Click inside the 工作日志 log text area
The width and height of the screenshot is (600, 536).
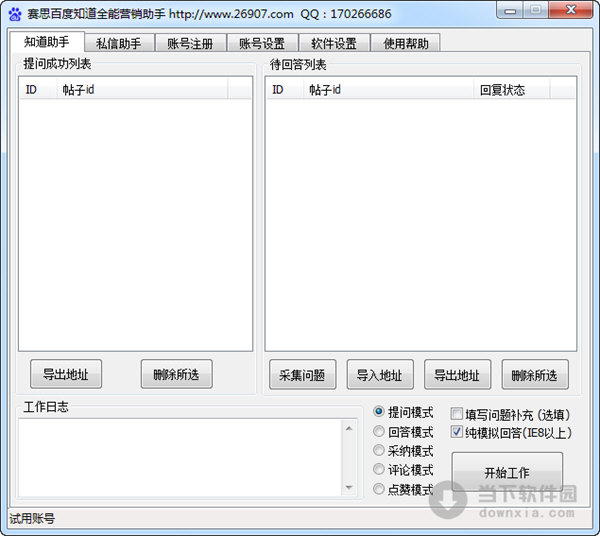[181, 458]
